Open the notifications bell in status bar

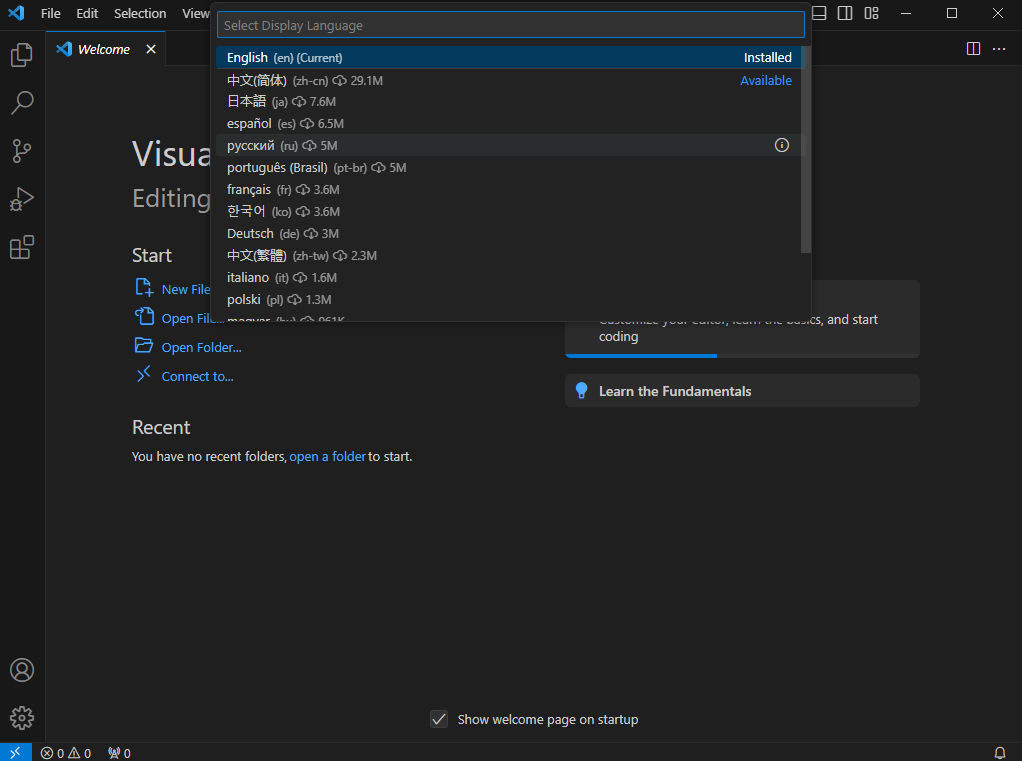pyautogui.click(x=999, y=753)
